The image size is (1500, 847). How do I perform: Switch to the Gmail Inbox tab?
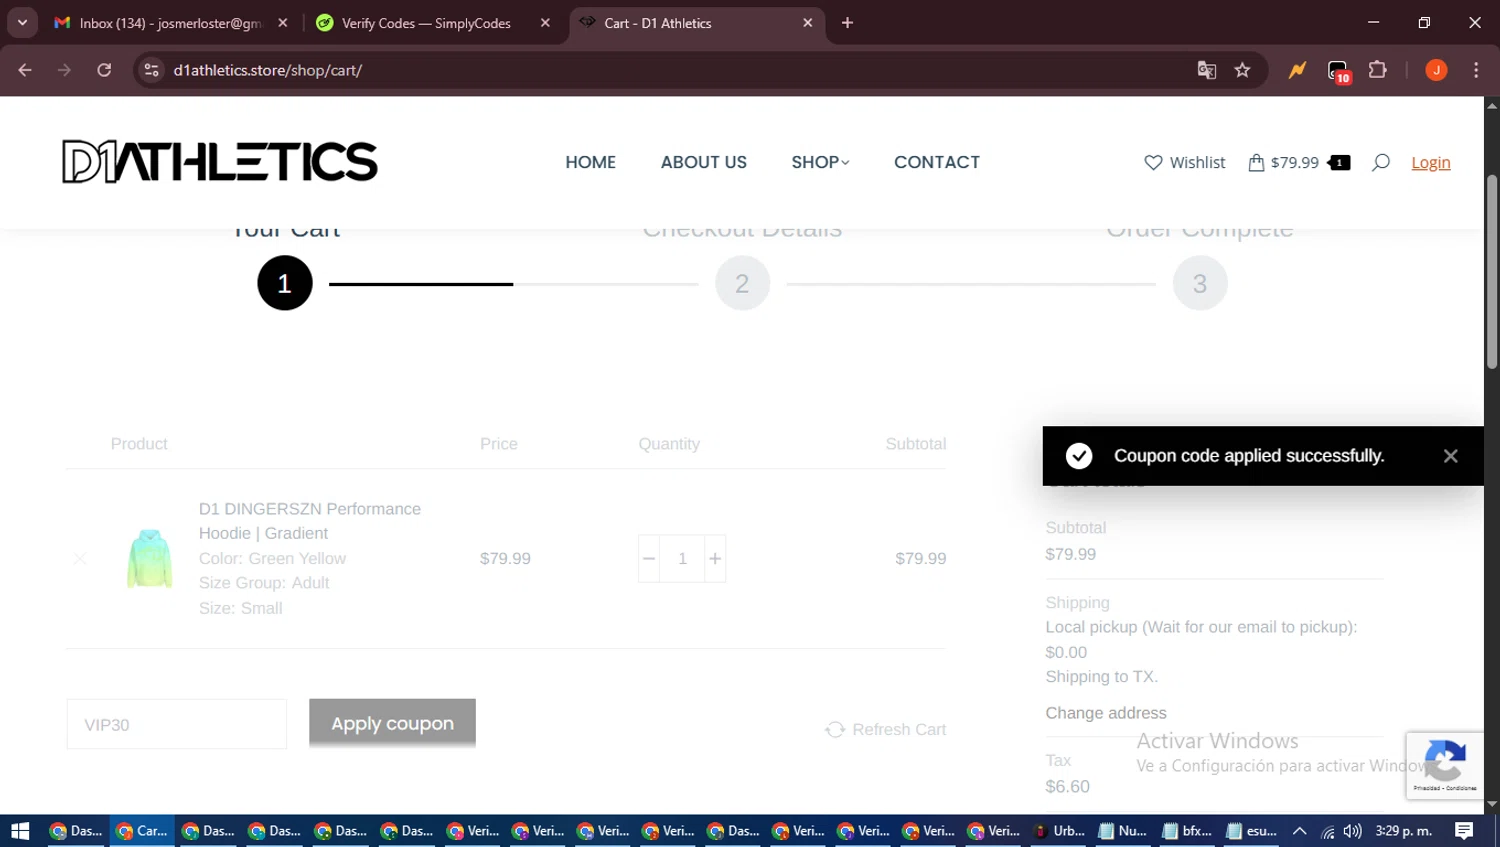coord(170,23)
